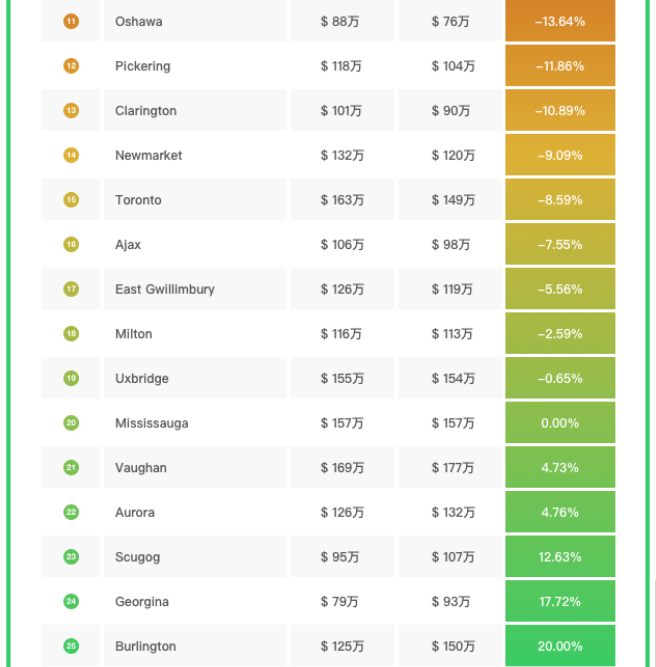Select the Pickering city row label
This screenshot has height=667, width=656.
pyautogui.click(x=143, y=66)
